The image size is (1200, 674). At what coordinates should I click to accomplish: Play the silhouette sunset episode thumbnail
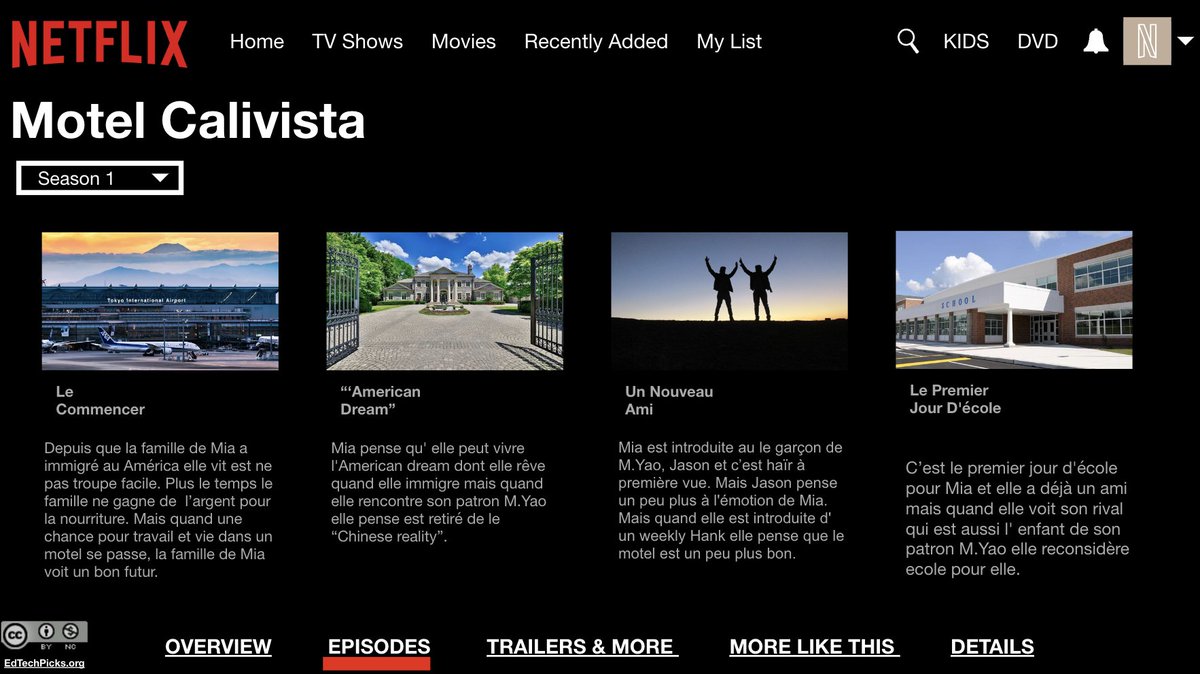729,301
